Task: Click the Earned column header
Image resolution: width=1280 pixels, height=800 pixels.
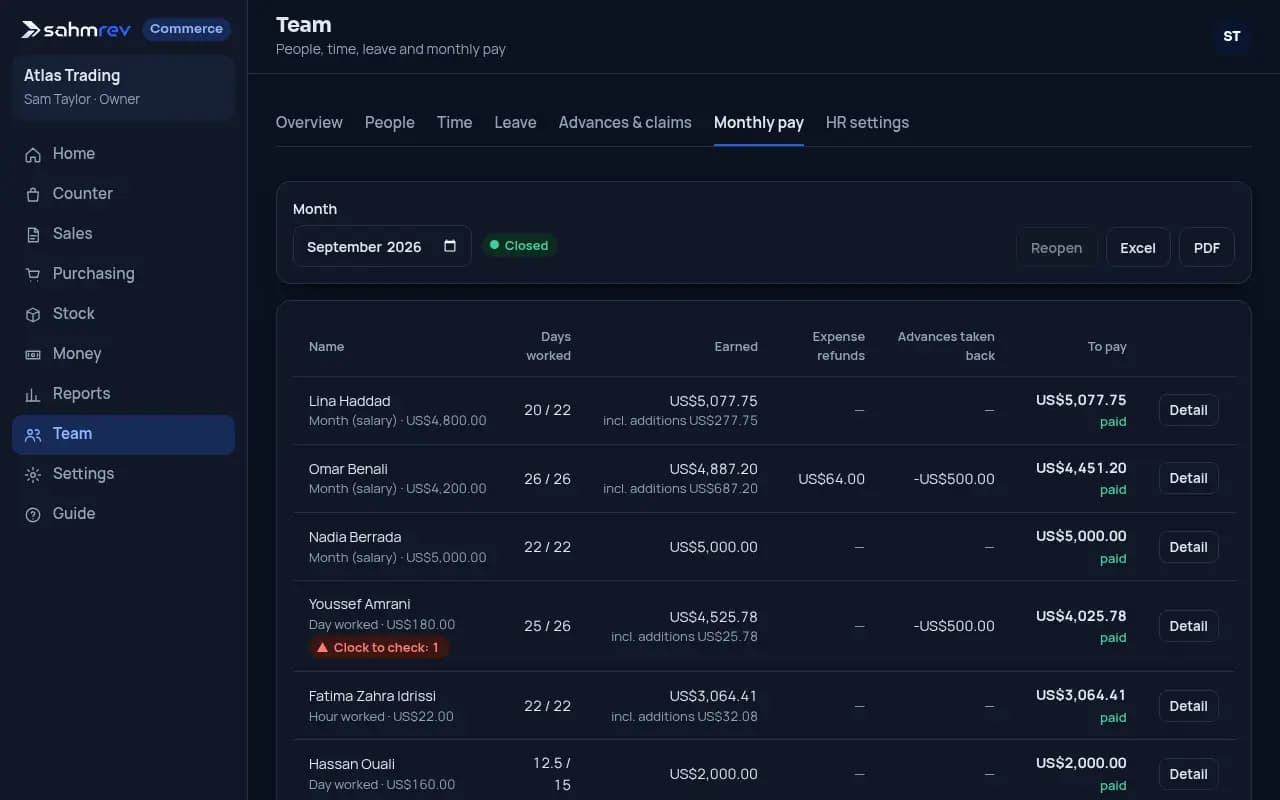Action: 736,346
